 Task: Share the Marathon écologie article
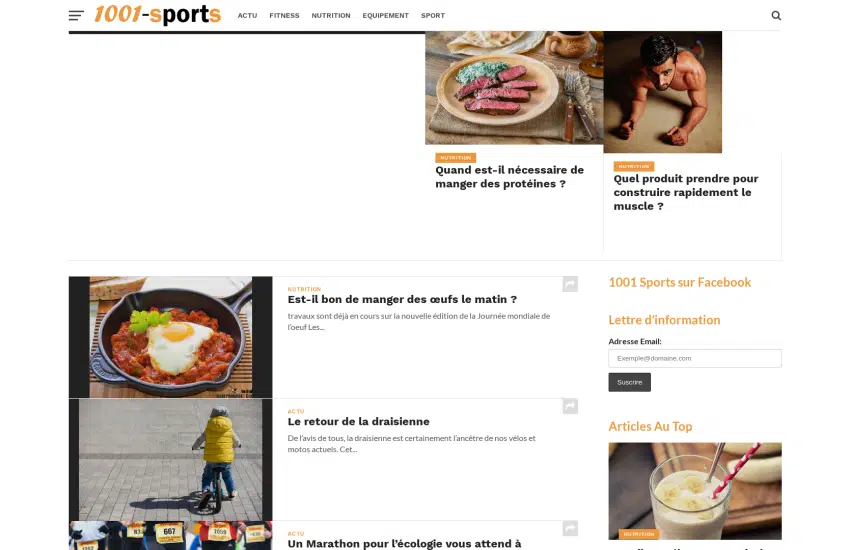pos(570,528)
